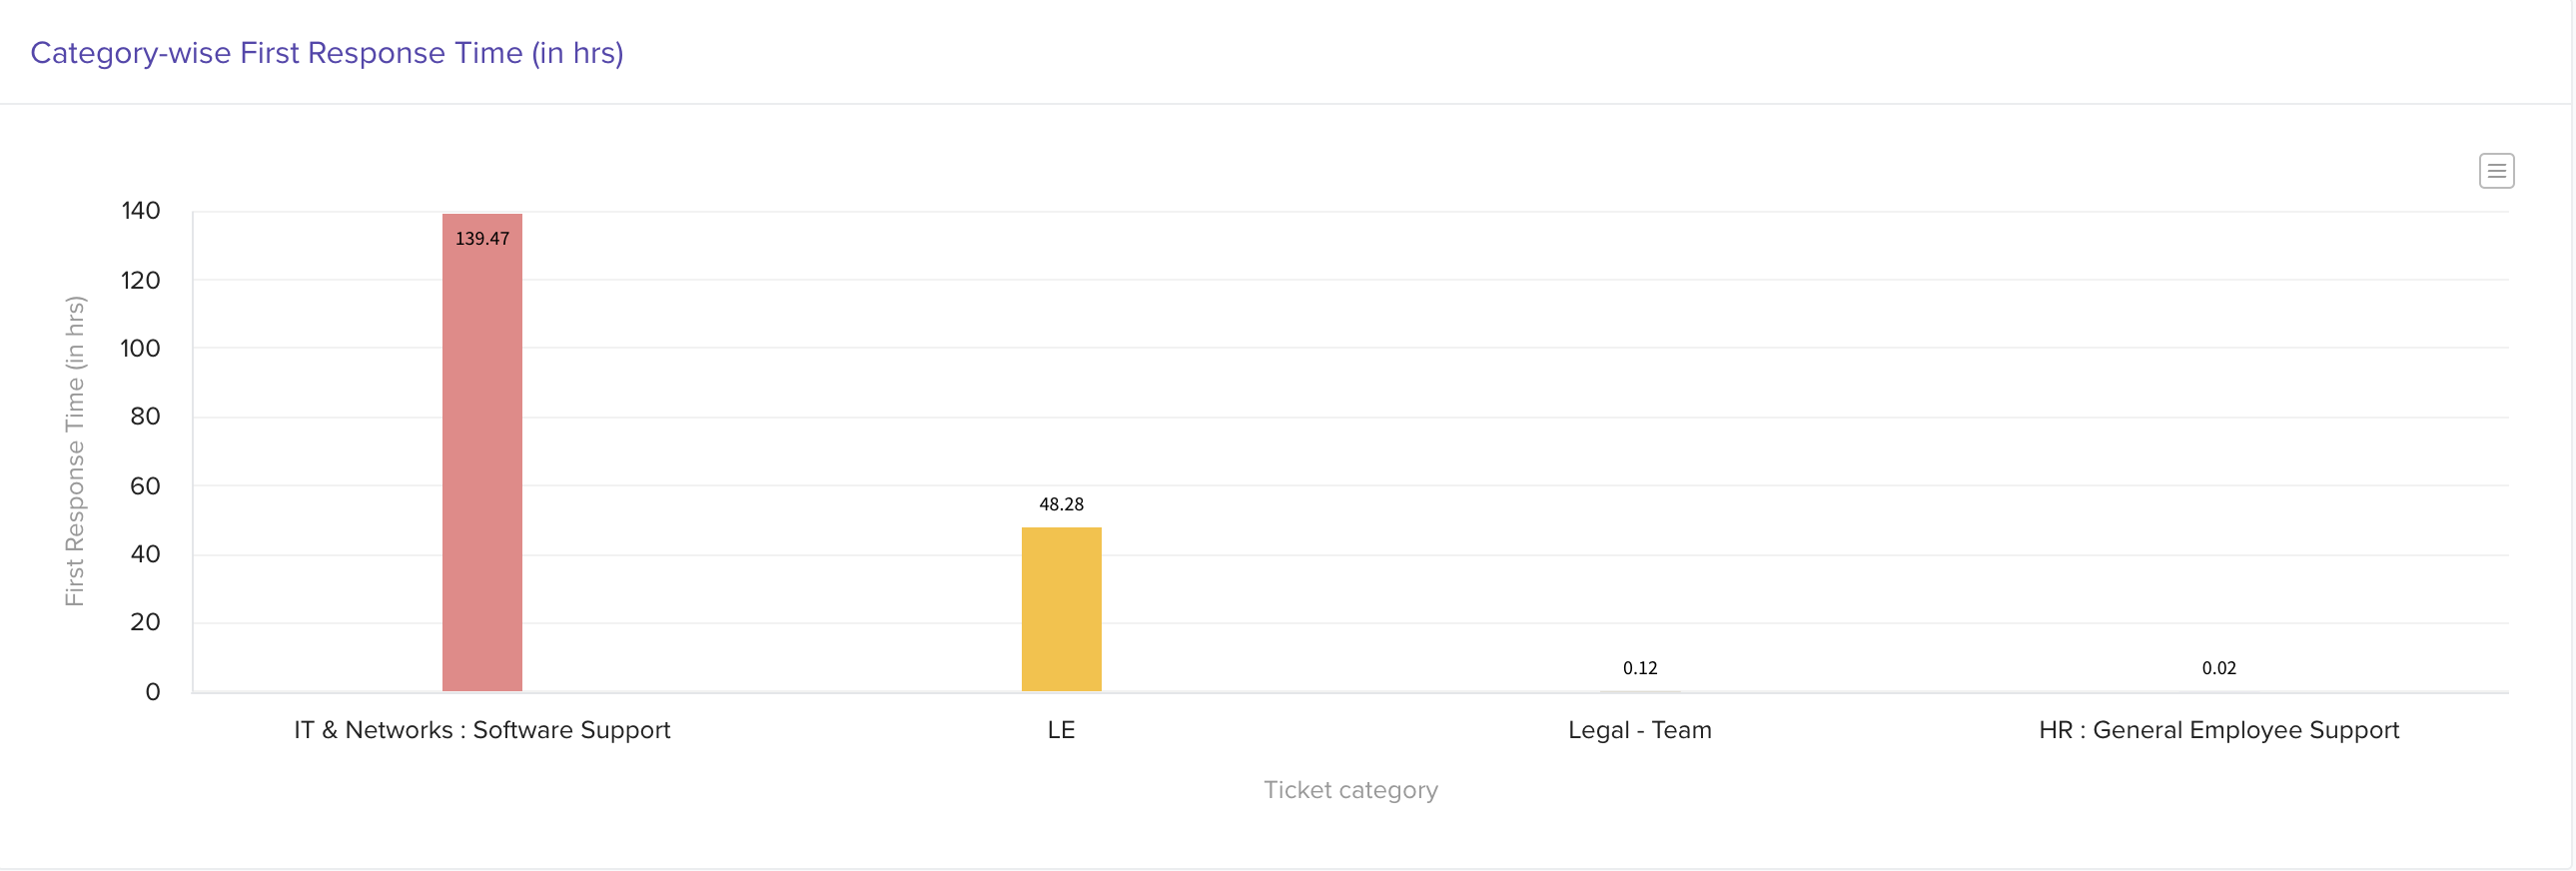Click the "Category-wise First Response Time" chart title
Screen dimensions: 2576x871
[327, 53]
